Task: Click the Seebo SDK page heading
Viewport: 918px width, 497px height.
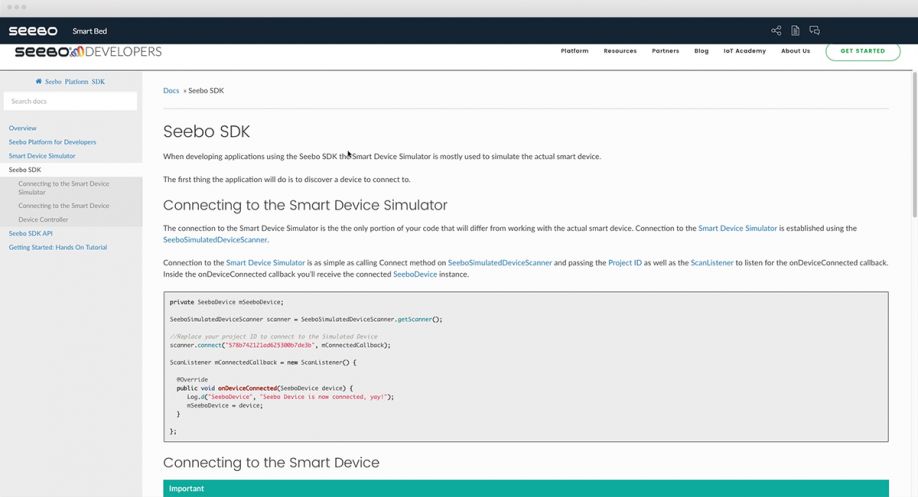Action: pyautogui.click(x=206, y=131)
